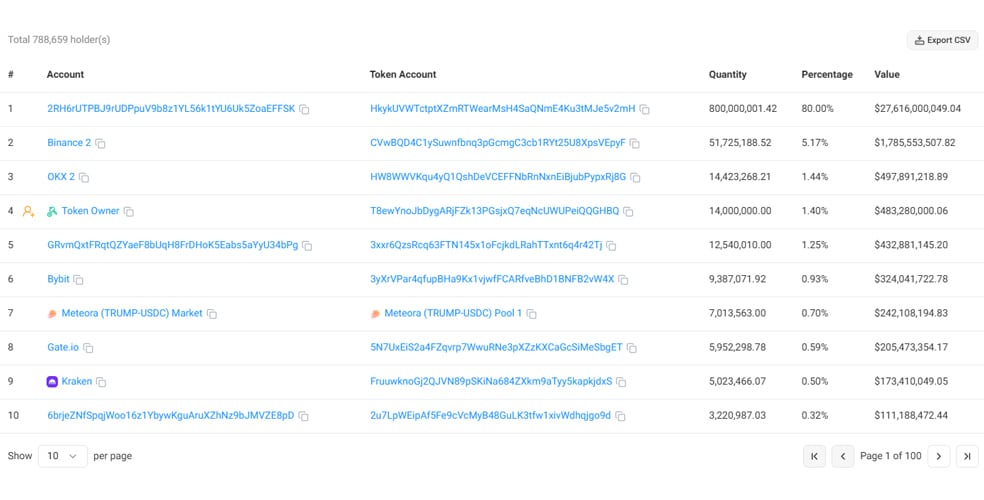Copy account address GRvmQxtFRqtQ in row 5

[308, 246]
